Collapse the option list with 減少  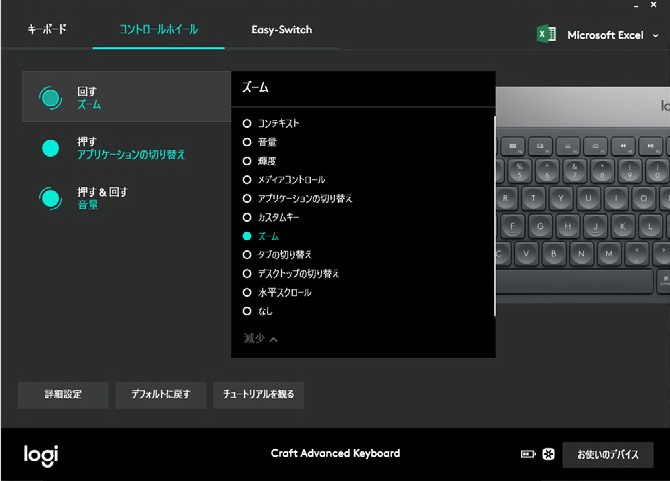261,339
